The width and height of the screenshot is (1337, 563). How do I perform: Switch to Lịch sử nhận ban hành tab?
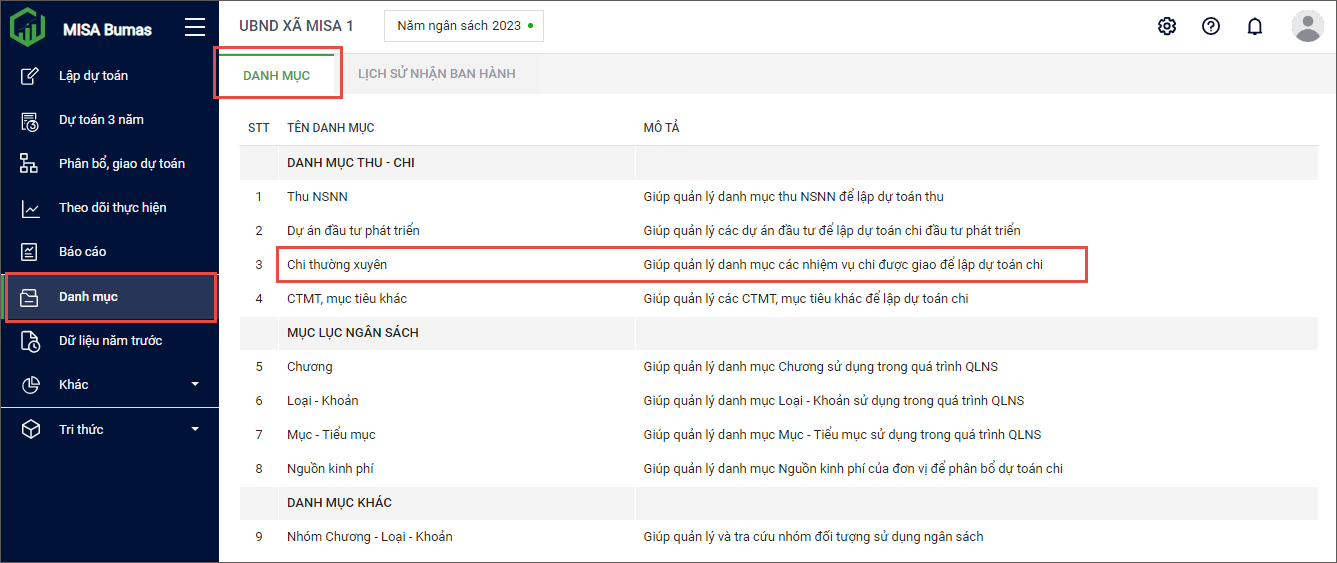[x=437, y=74]
